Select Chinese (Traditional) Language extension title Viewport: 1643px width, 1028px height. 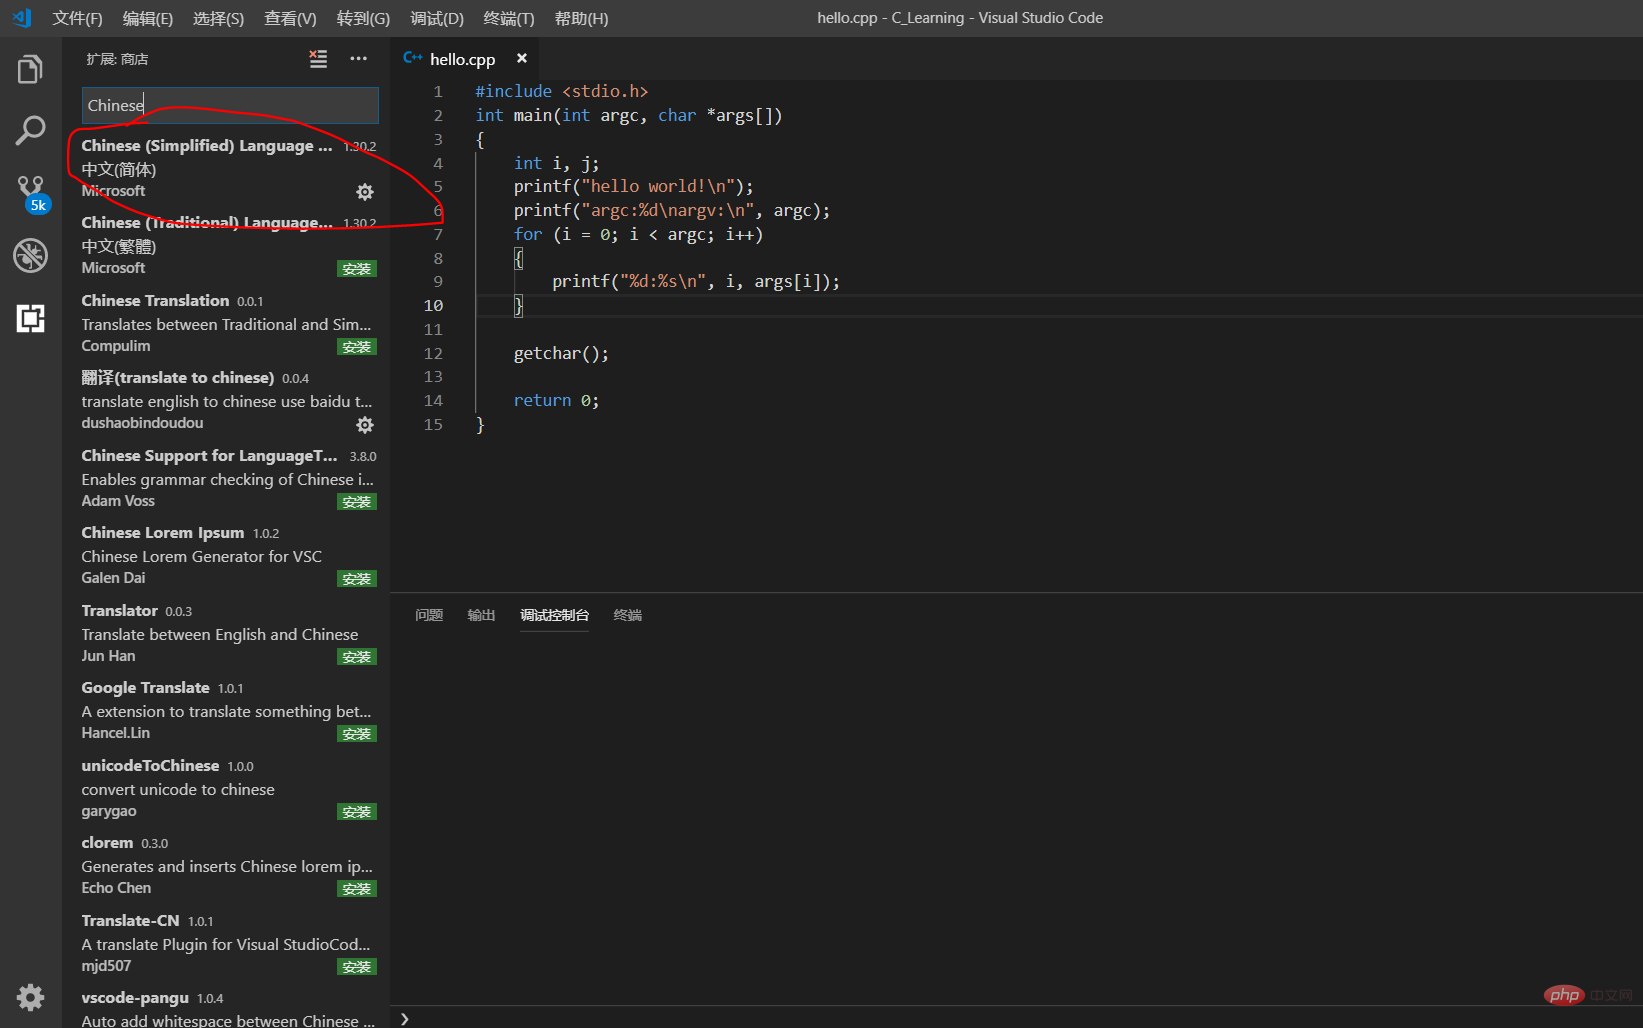point(207,222)
